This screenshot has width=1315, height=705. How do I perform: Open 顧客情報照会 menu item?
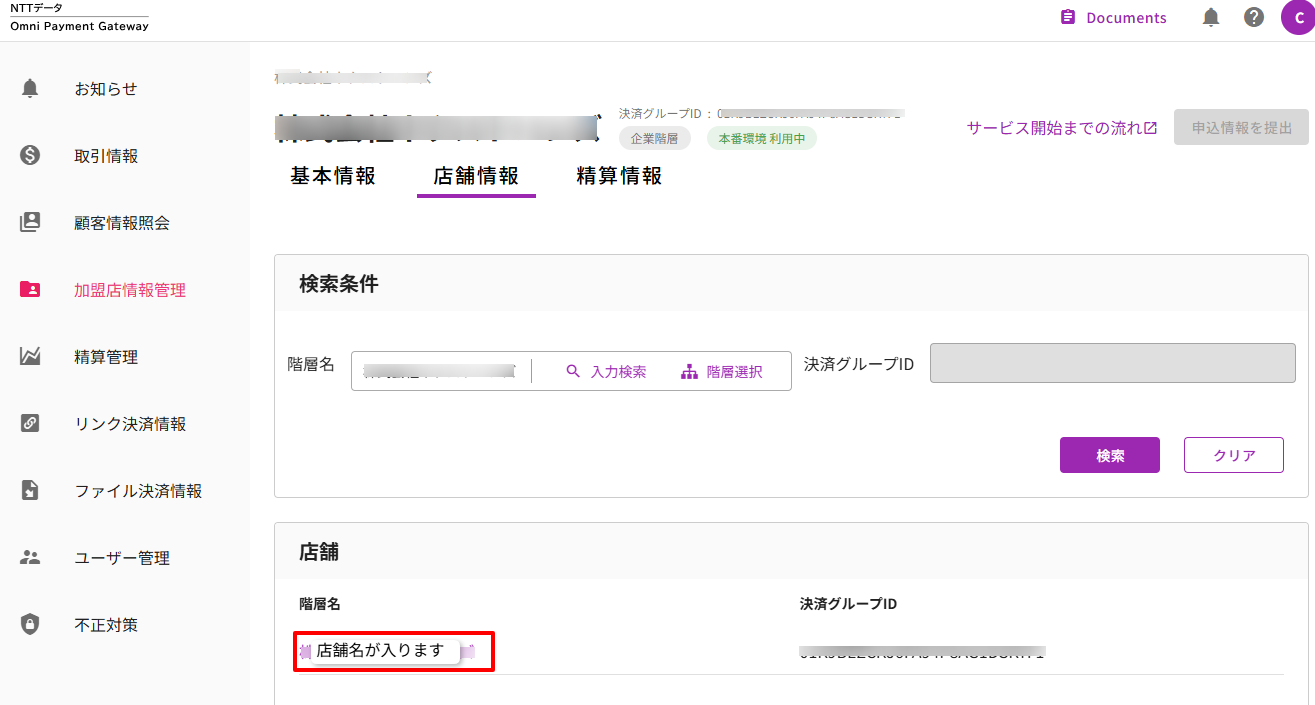click(124, 223)
